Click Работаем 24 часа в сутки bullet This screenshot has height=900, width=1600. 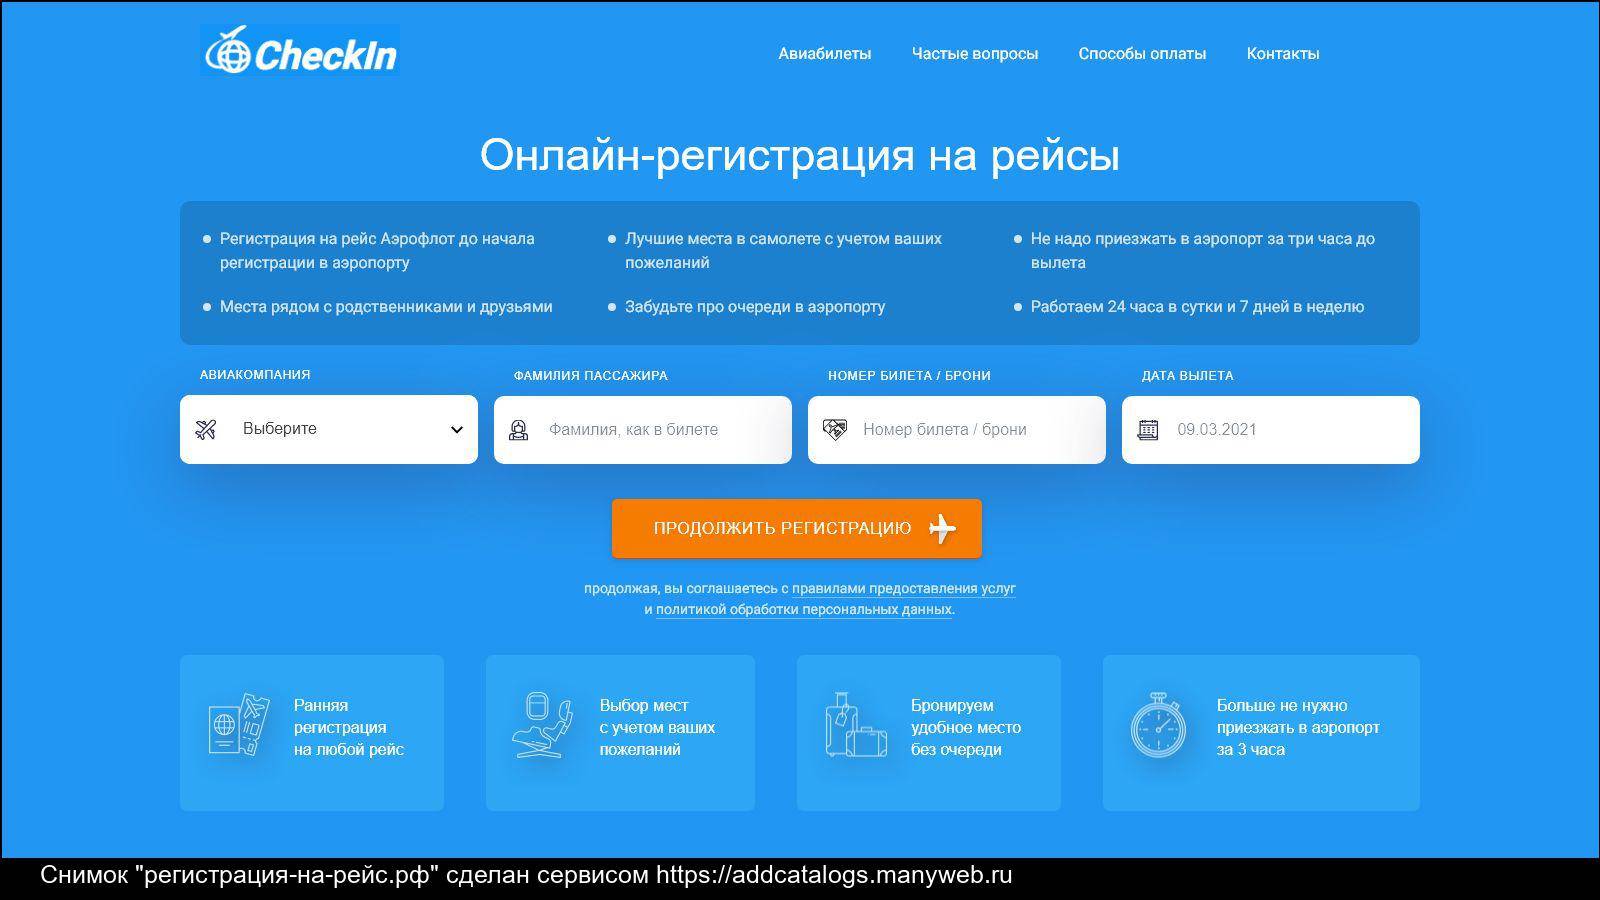1197,307
